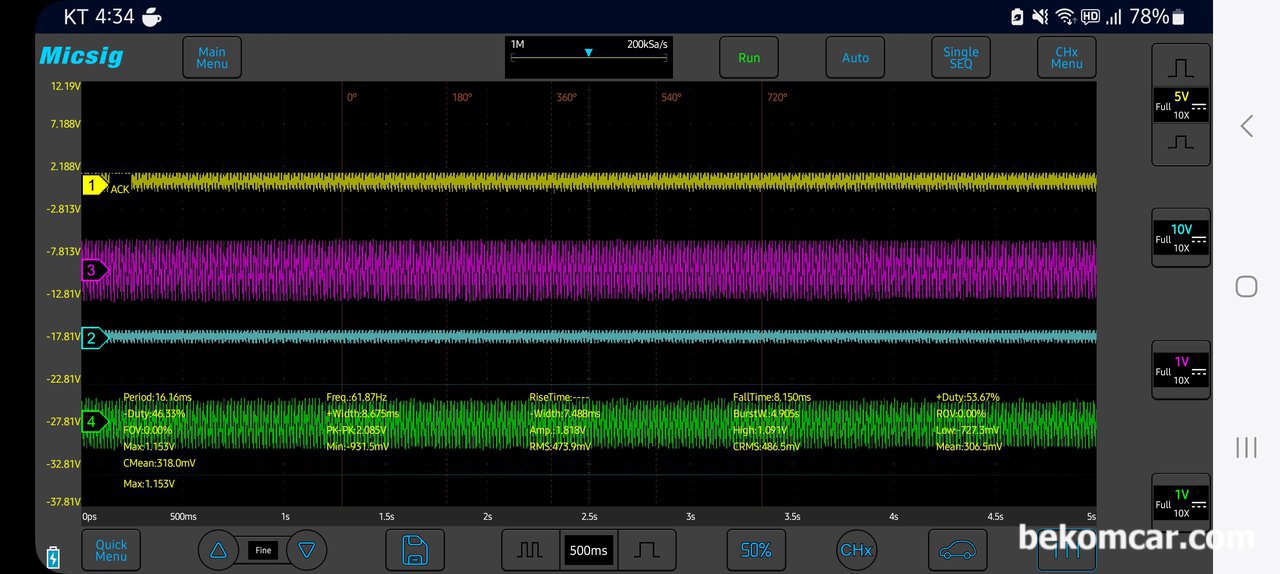Tap the battery charging indicator icon
Image resolution: width=1280 pixels, height=574 pixels.
53,557
